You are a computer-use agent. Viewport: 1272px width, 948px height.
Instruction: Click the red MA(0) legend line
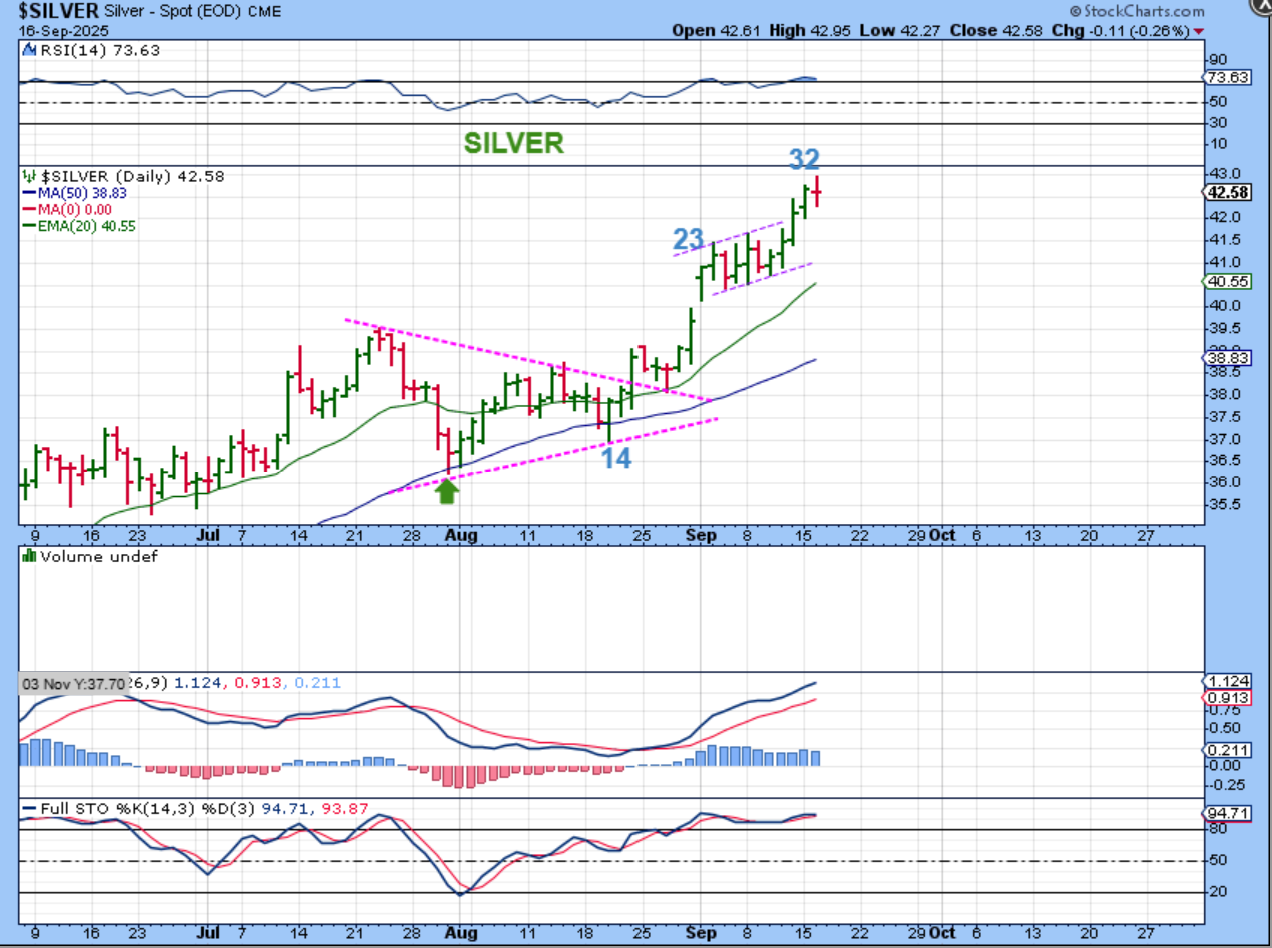tap(30, 210)
